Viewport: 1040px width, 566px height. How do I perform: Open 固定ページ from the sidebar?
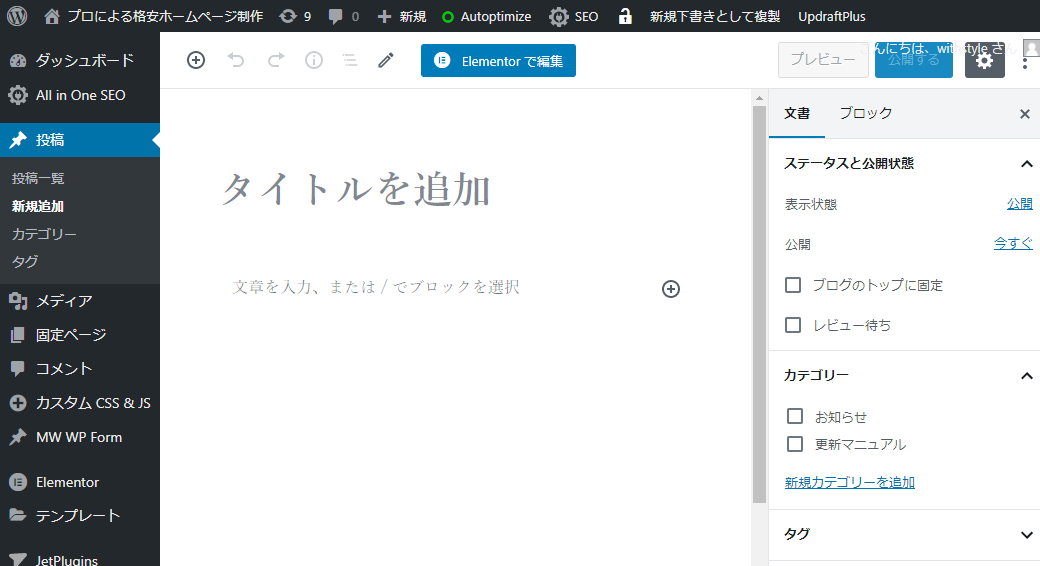80,334
